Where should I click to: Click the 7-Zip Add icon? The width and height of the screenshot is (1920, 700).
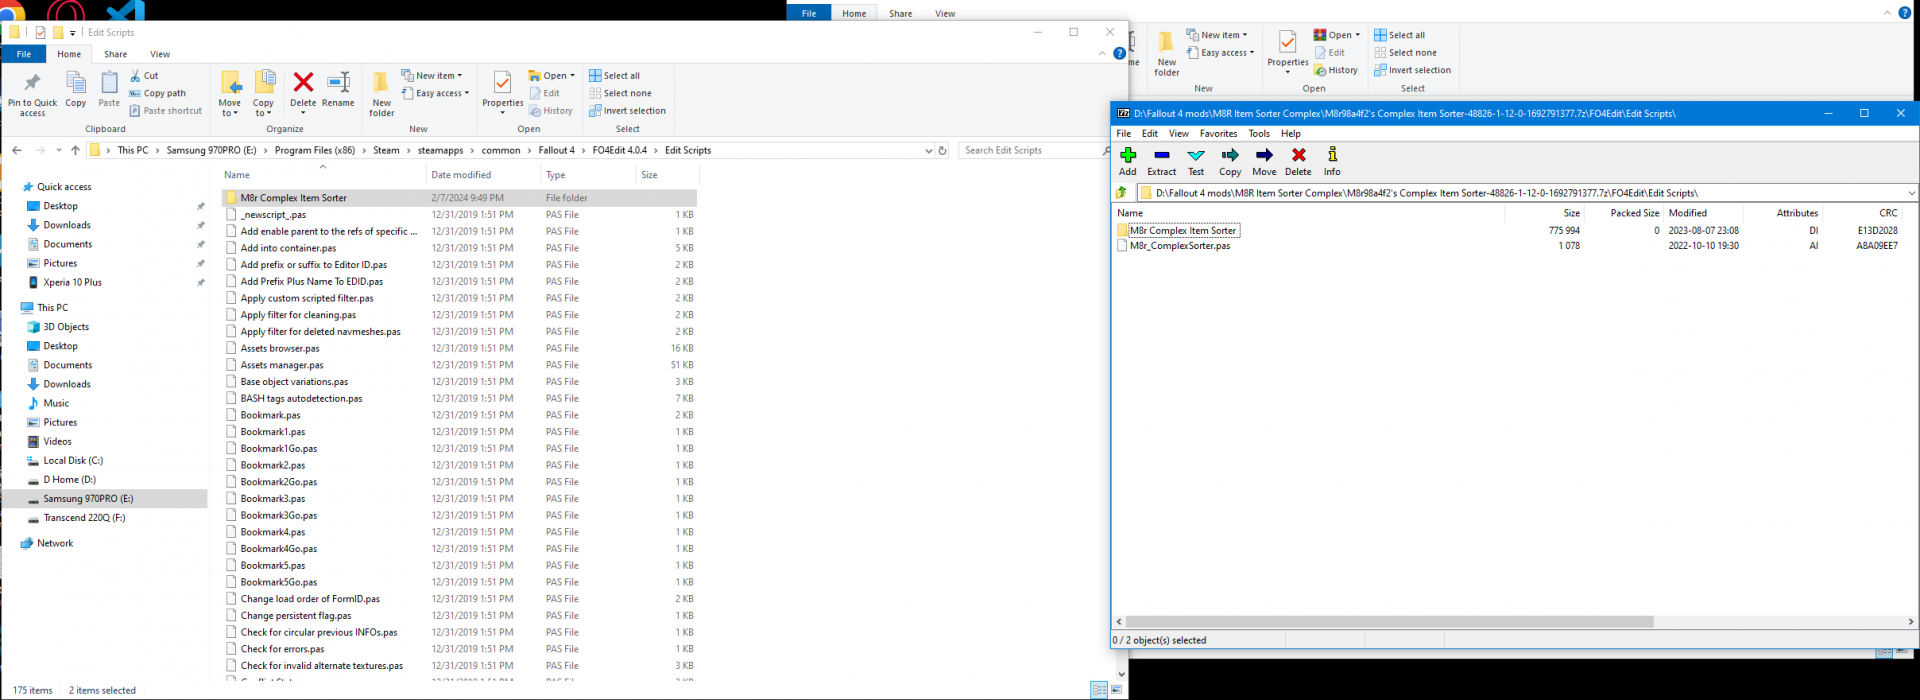click(x=1128, y=156)
